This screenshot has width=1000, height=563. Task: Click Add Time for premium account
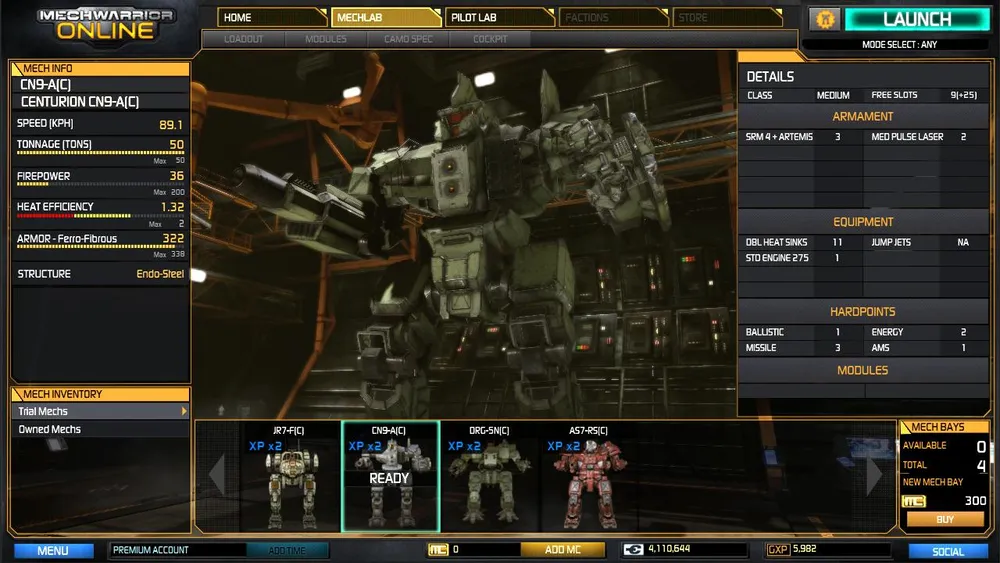tap(287, 550)
